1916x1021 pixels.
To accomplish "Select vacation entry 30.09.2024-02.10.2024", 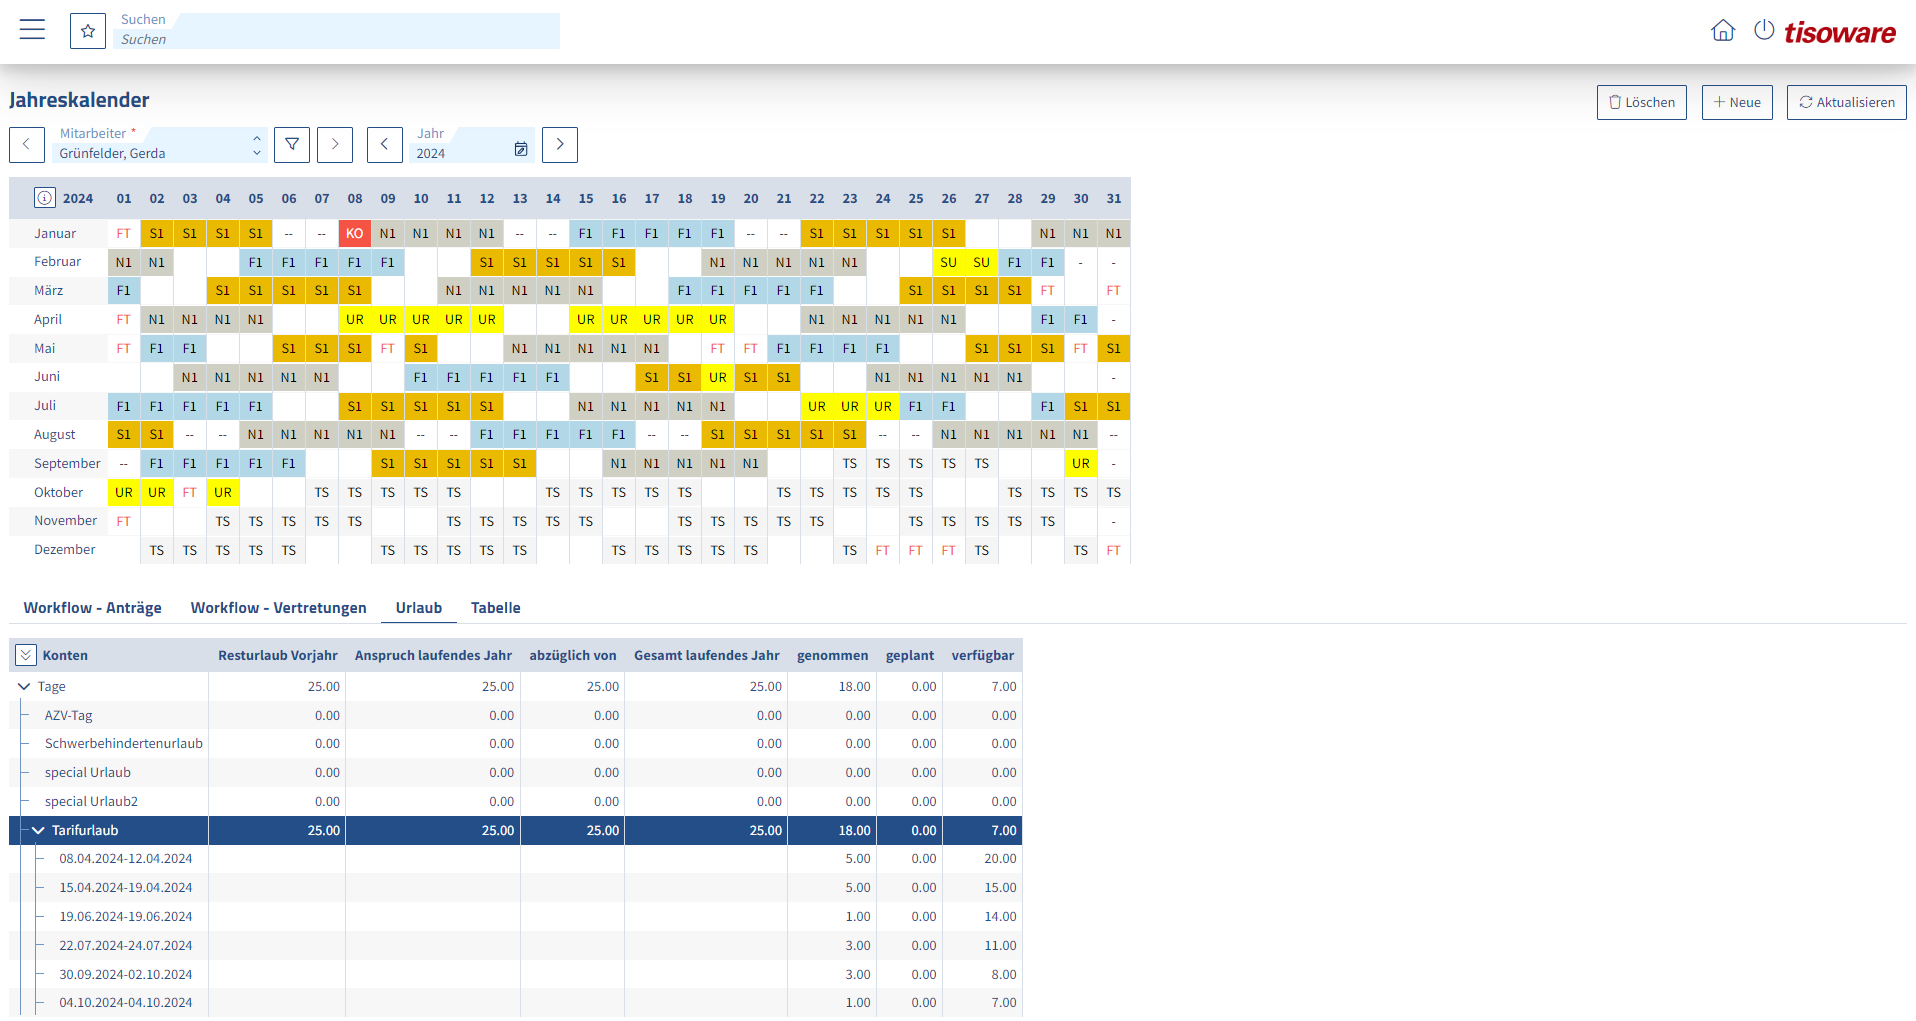I will 515,975.
